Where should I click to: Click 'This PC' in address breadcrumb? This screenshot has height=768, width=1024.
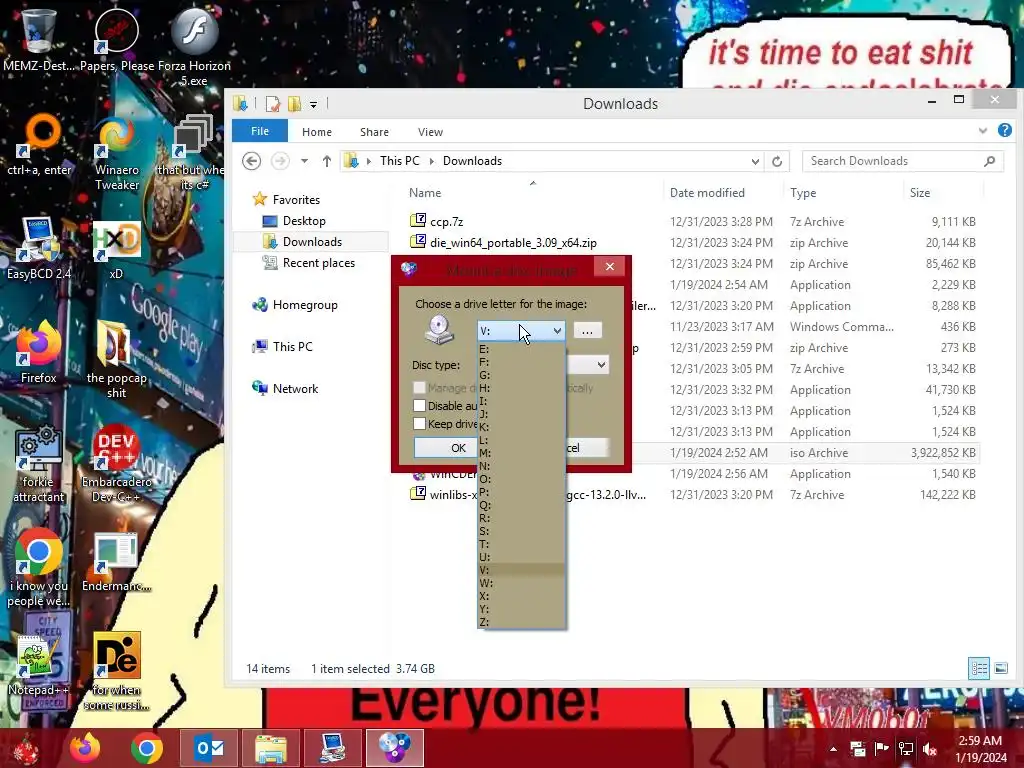pos(400,161)
